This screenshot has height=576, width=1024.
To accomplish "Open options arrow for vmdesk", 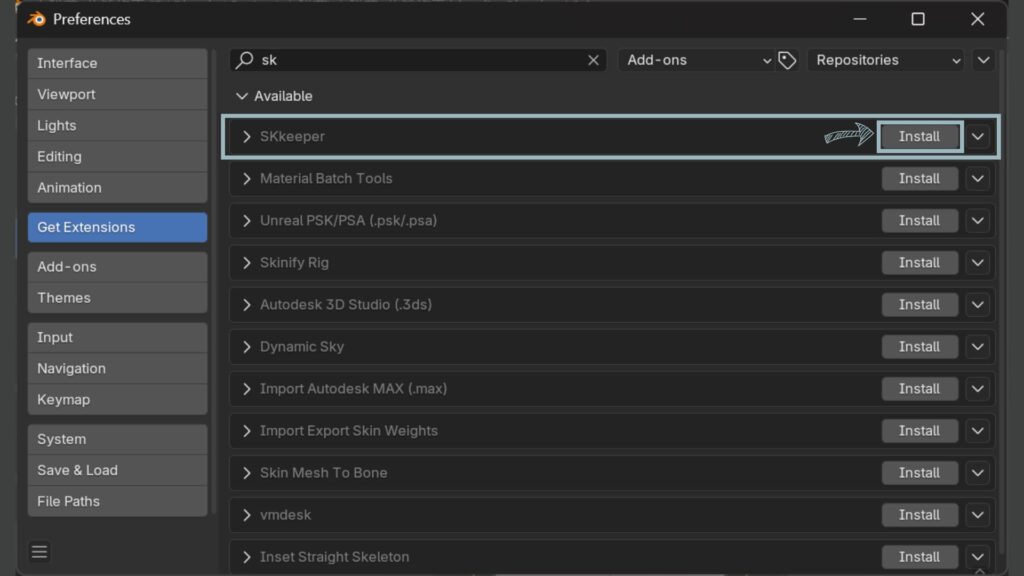I will coord(978,515).
